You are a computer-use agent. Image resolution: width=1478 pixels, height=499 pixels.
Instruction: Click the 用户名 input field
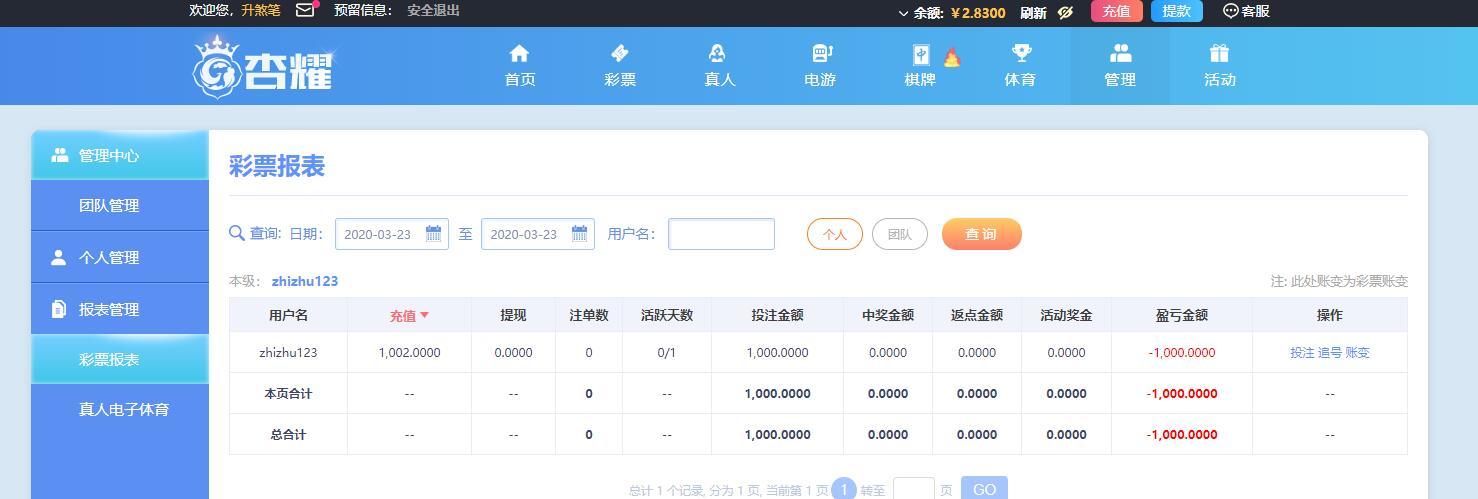click(721, 234)
